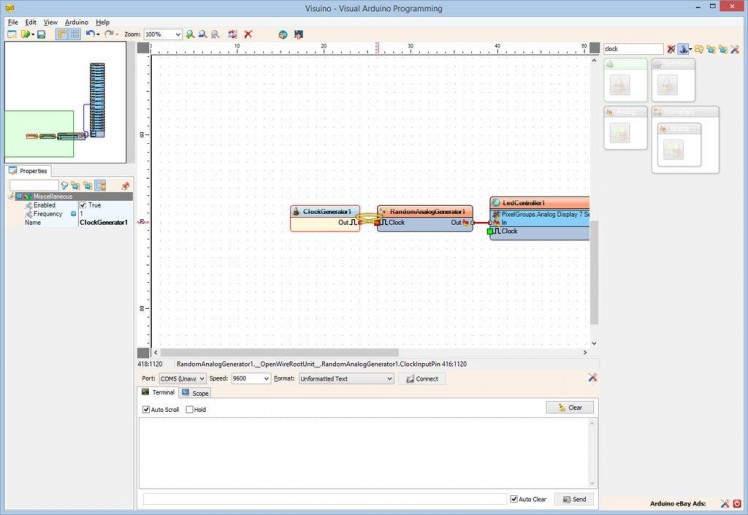Open the Arduino menu
This screenshot has width=748, height=515.
pyautogui.click(x=76, y=21)
